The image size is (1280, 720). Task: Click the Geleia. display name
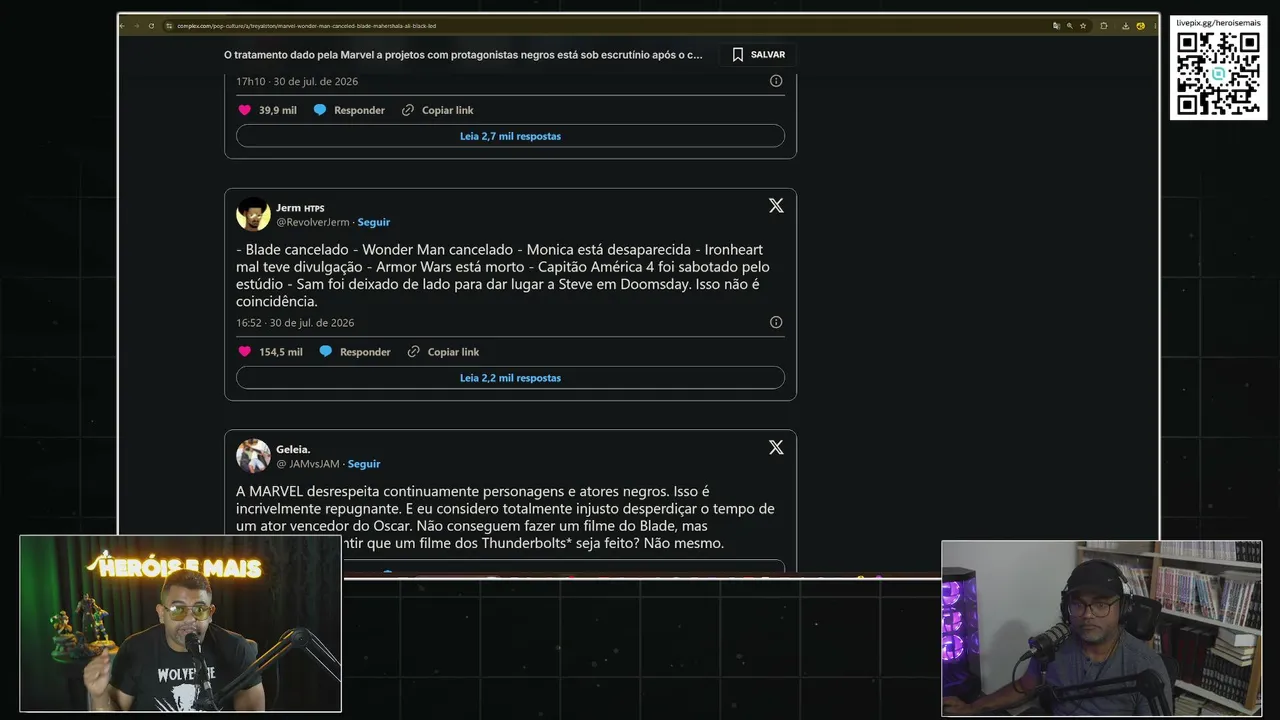pos(293,450)
